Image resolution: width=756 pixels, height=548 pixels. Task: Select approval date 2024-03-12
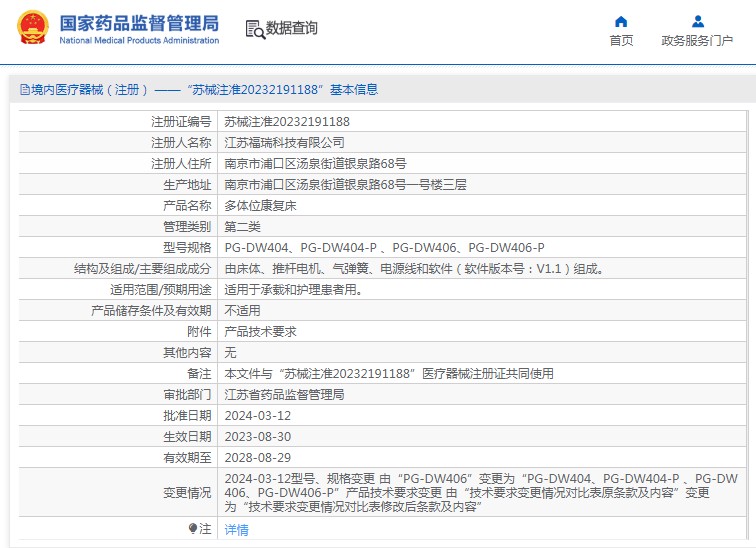click(x=258, y=415)
